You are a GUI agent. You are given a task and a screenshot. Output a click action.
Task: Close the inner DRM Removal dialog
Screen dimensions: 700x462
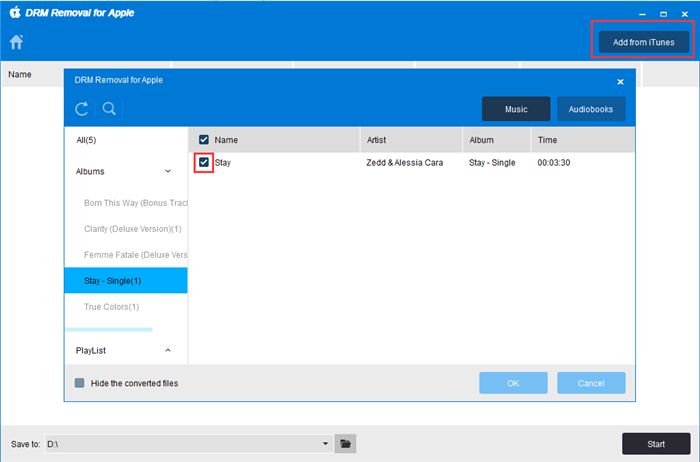point(620,81)
